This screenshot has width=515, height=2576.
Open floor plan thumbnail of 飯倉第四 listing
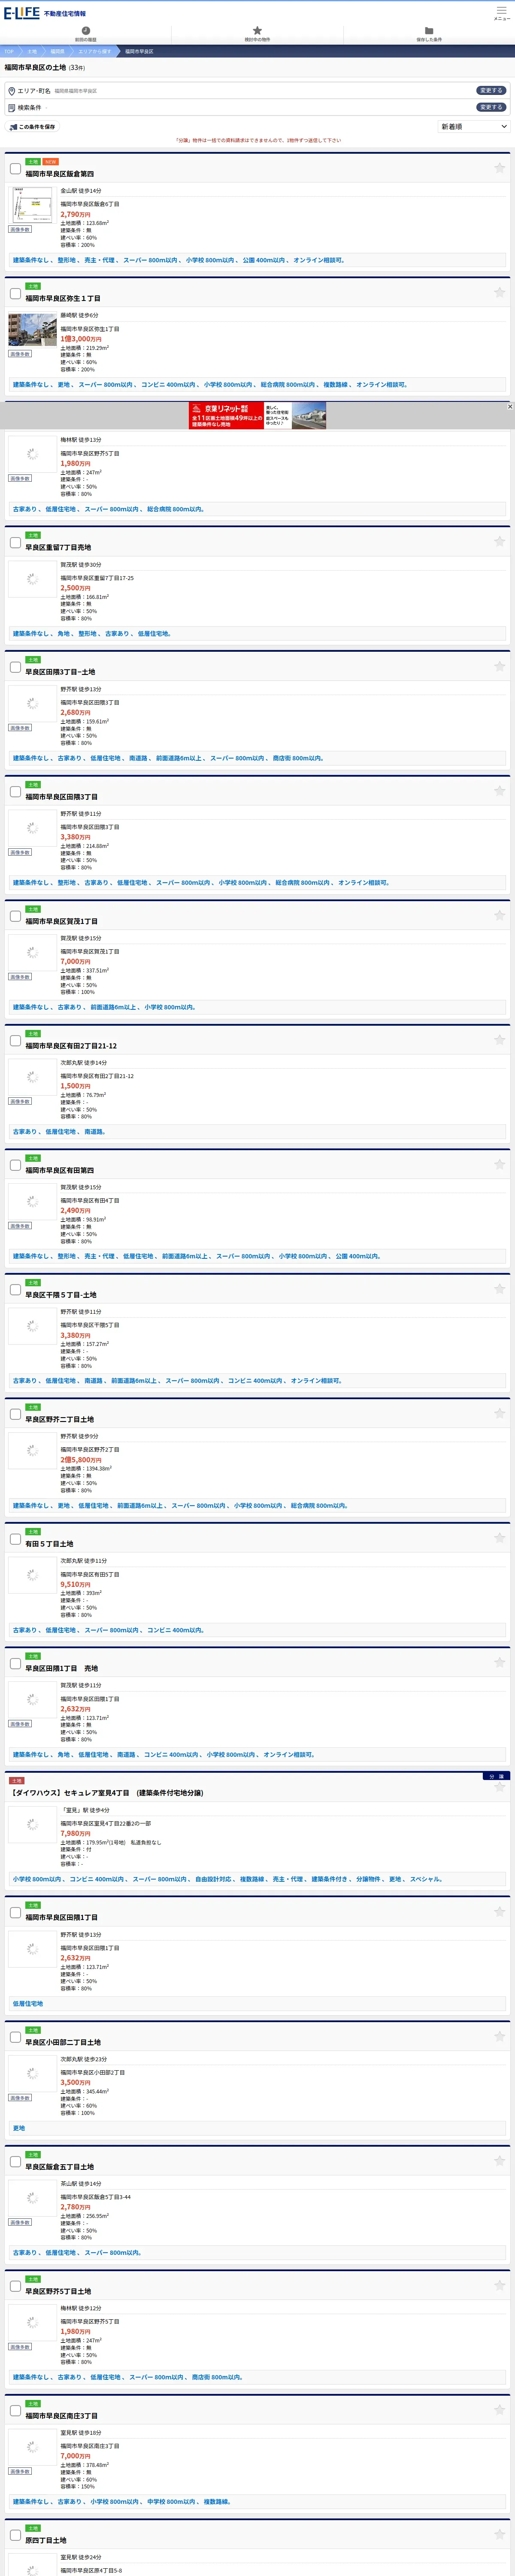[32, 205]
